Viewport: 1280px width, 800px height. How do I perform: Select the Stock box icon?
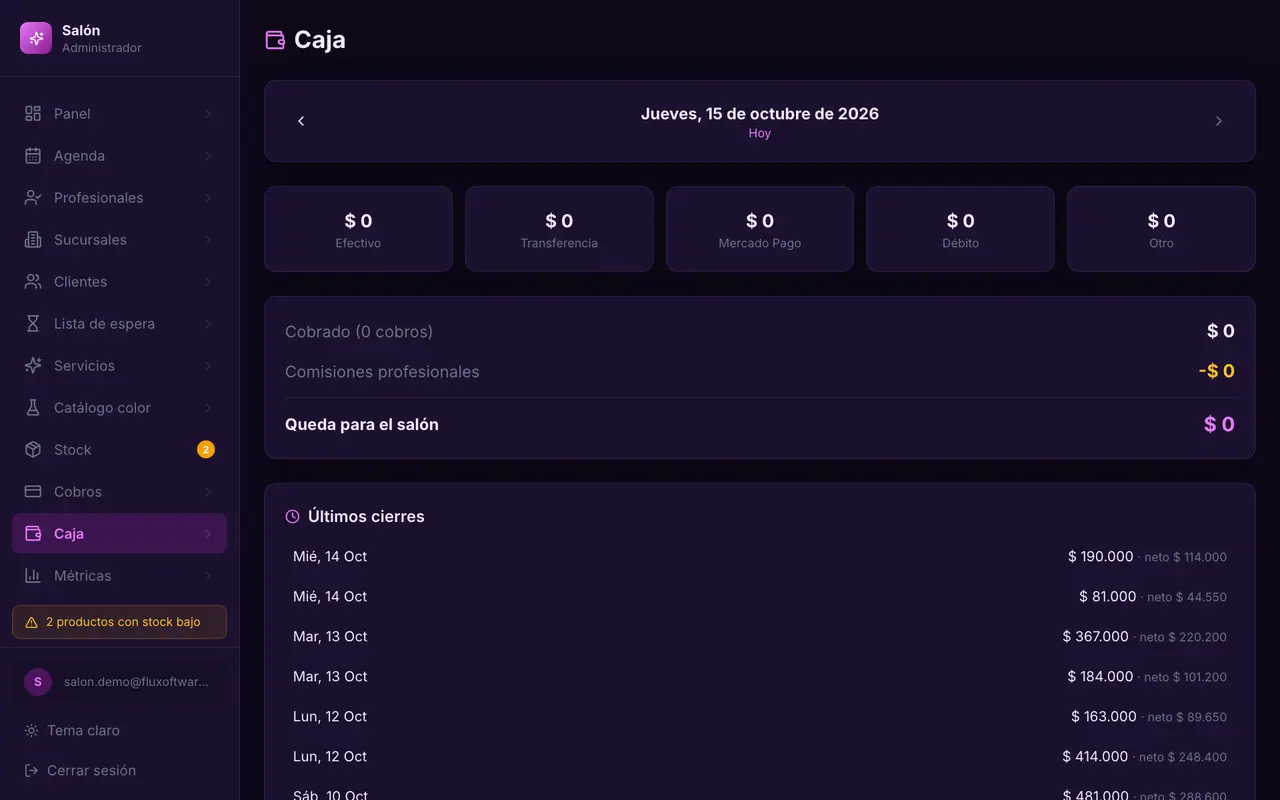[33, 450]
